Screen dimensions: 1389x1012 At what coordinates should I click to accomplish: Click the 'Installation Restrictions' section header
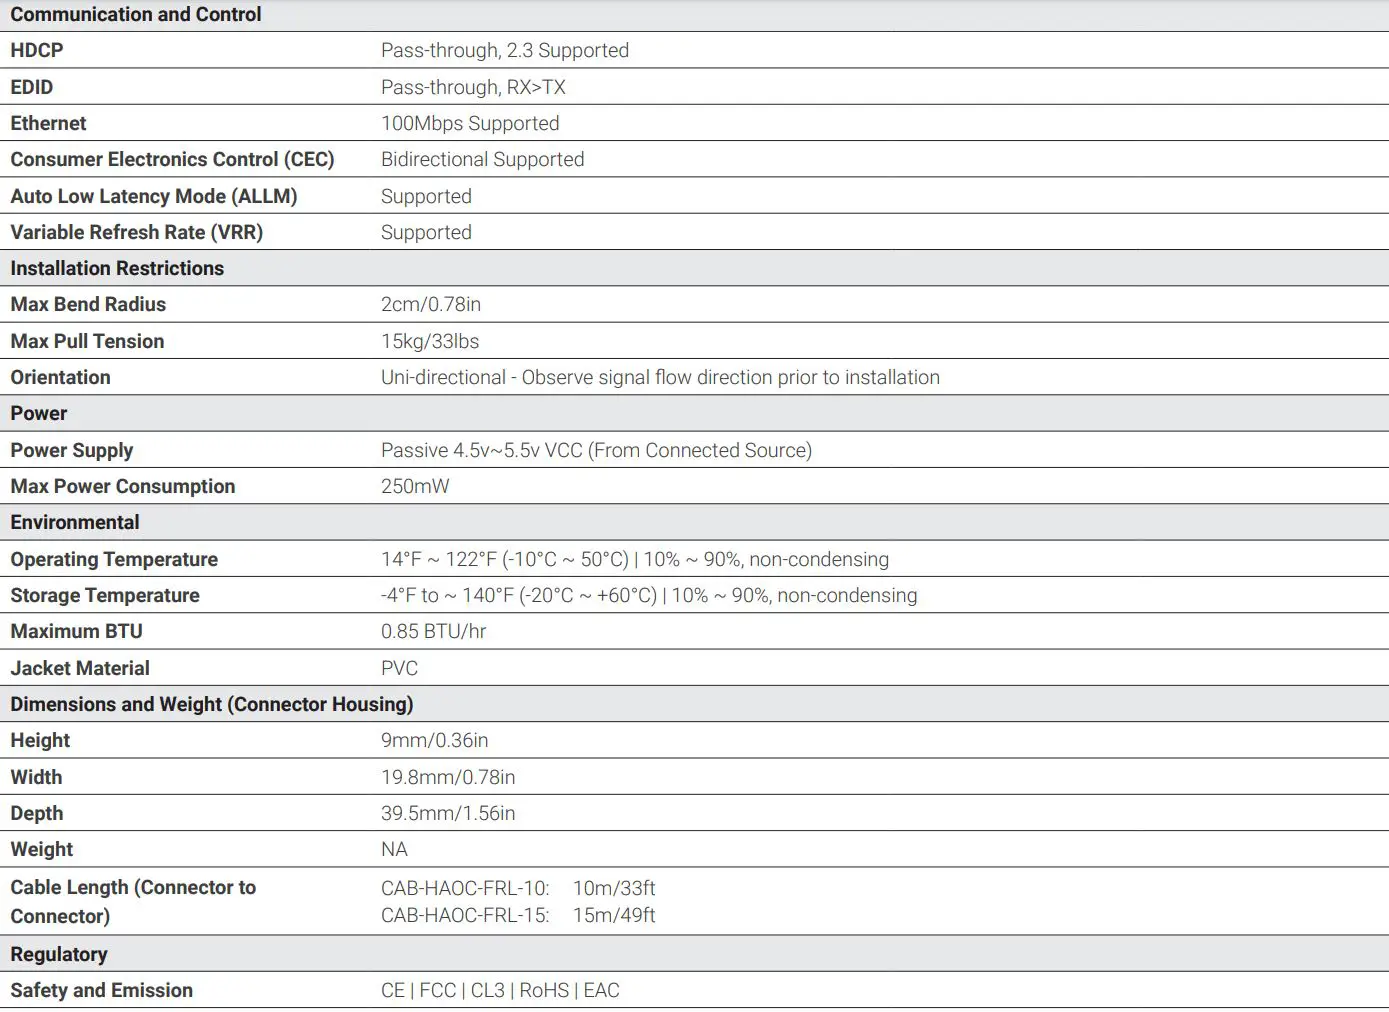coord(117,268)
